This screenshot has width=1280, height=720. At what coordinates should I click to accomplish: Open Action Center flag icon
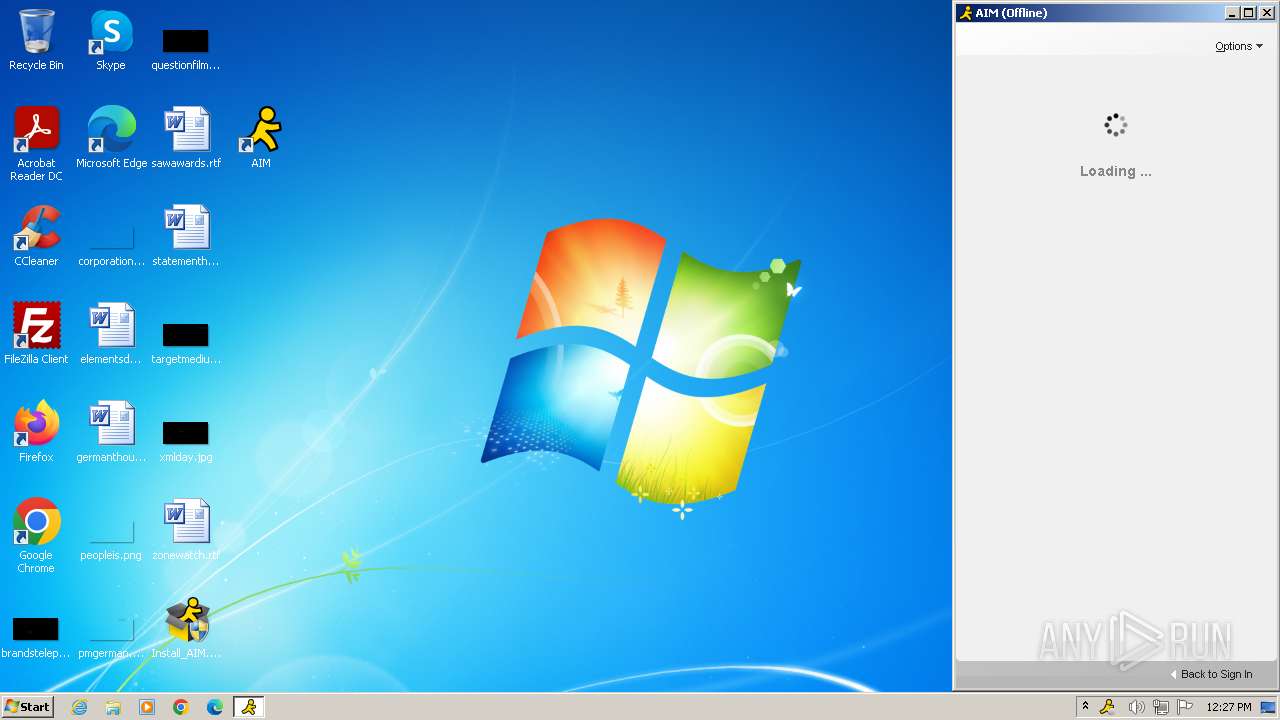(x=1185, y=707)
